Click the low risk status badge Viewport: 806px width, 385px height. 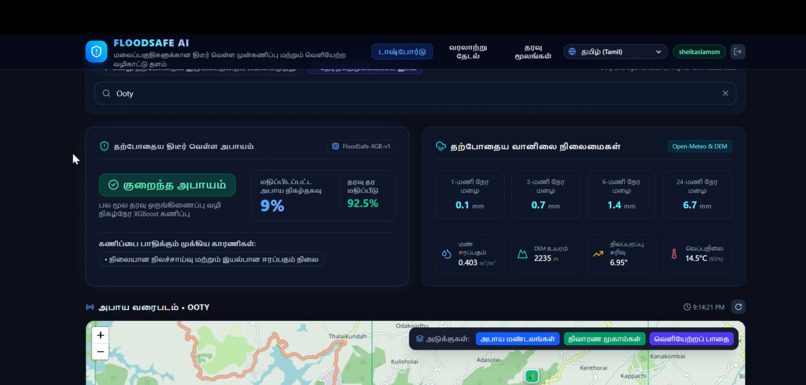pos(168,185)
